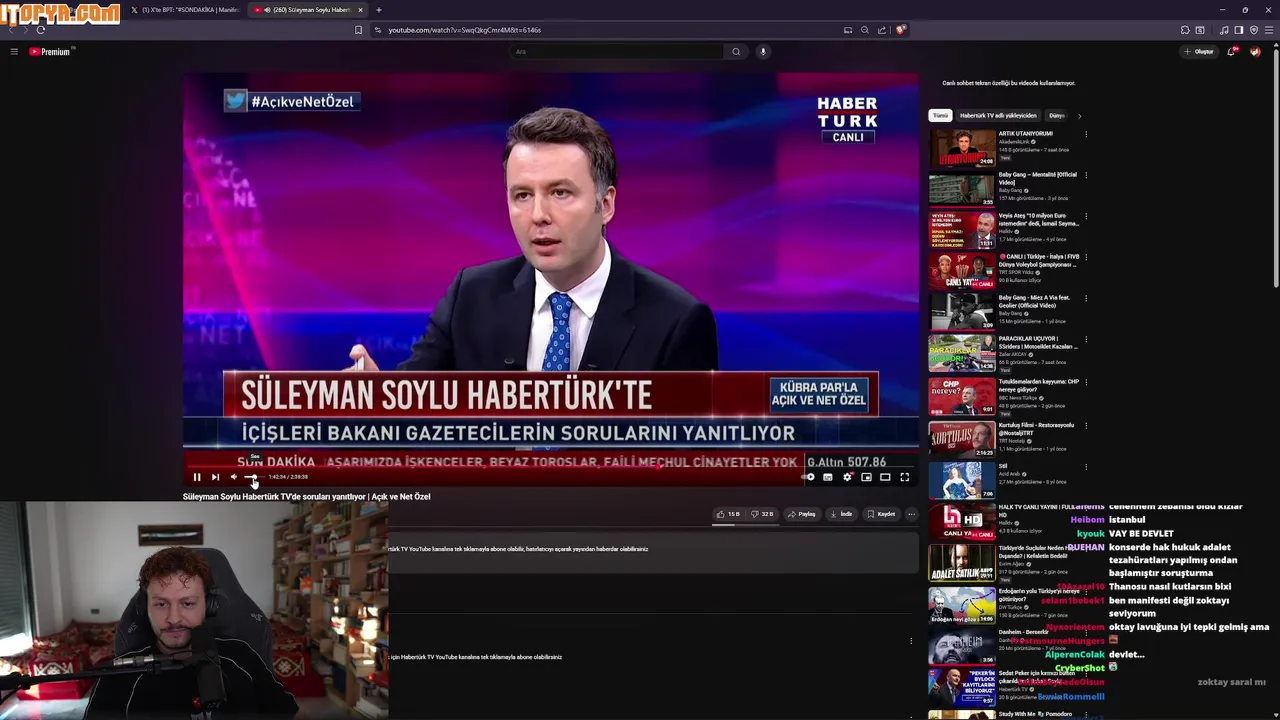Focus the YouTube search box

[x=616, y=51]
